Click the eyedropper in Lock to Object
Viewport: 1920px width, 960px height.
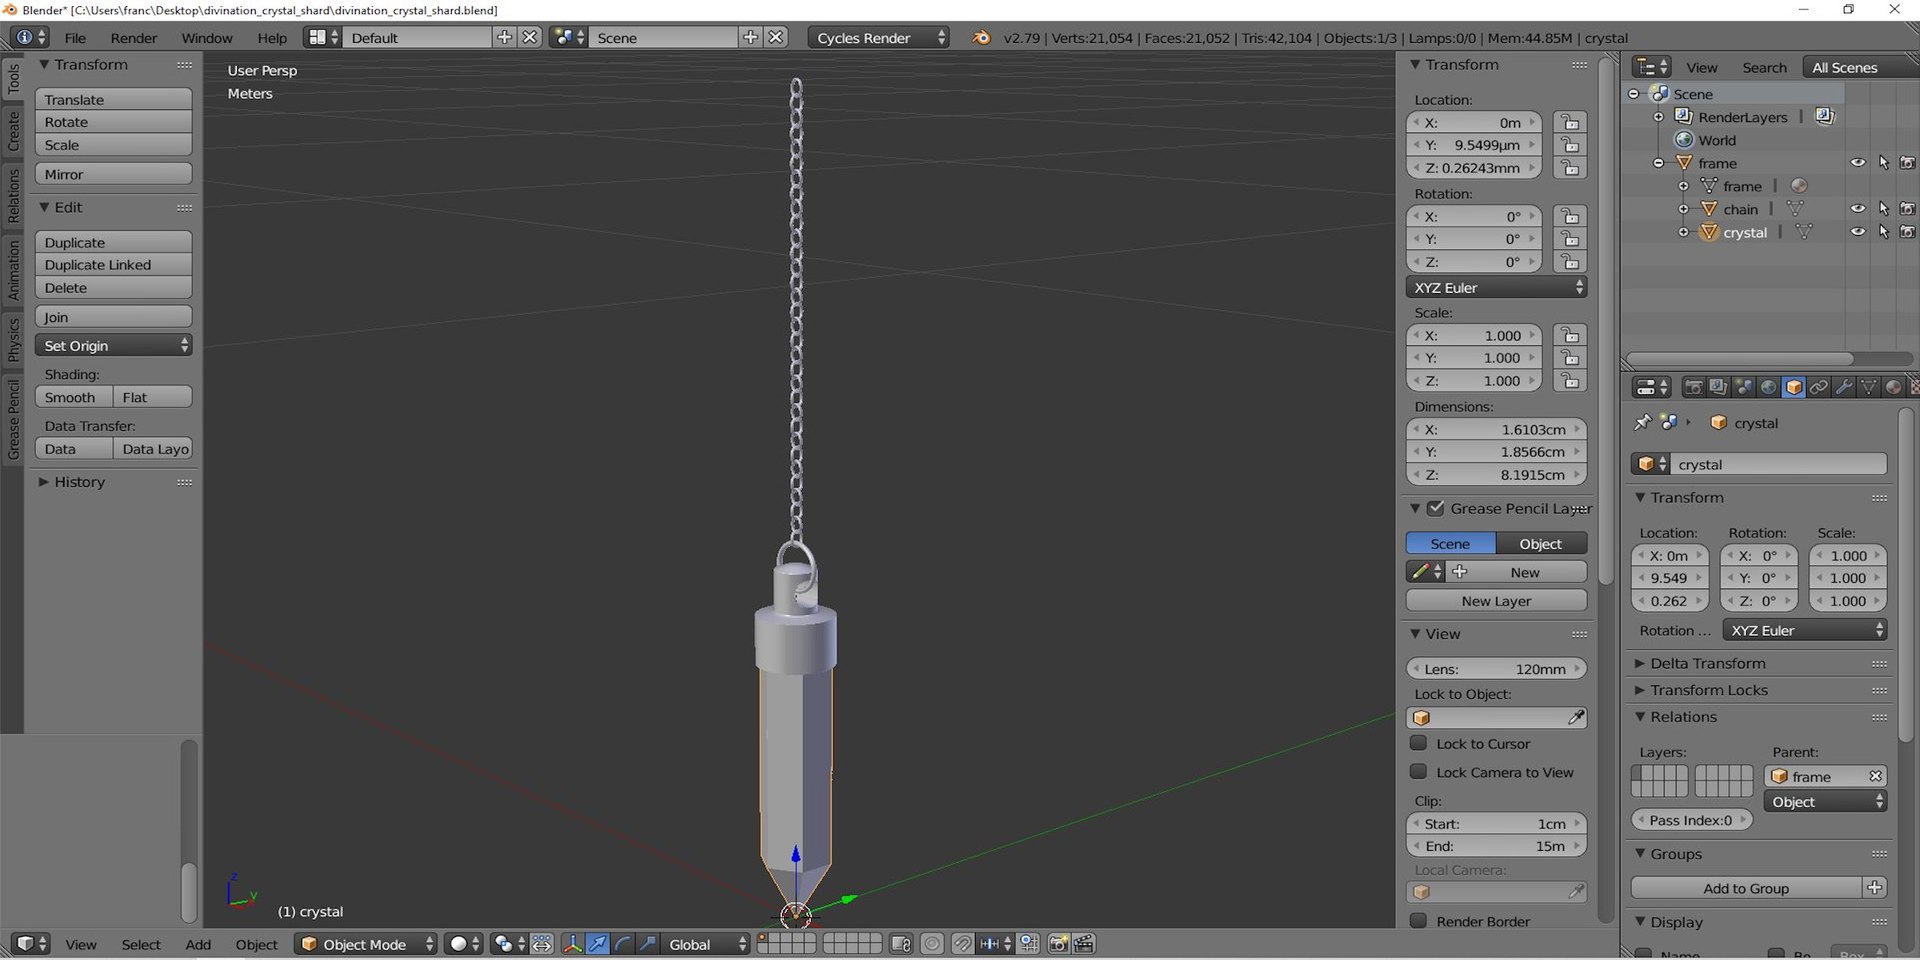coord(1576,717)
